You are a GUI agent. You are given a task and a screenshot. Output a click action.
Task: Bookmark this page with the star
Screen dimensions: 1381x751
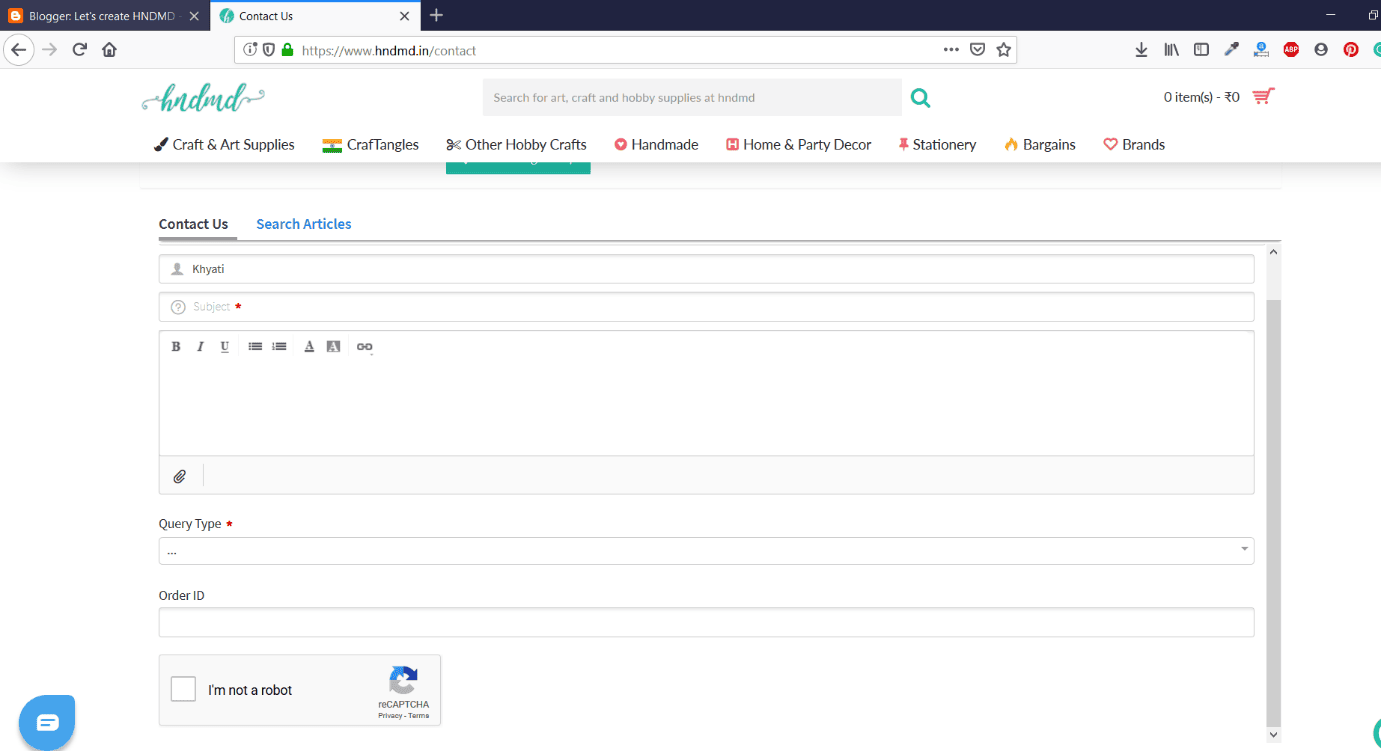point(1003,50)
